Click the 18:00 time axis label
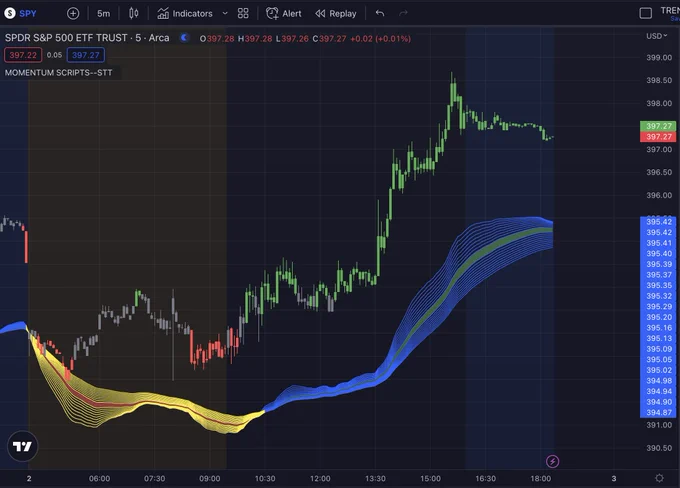Screen dimensions: 680x488 (540, 478)
